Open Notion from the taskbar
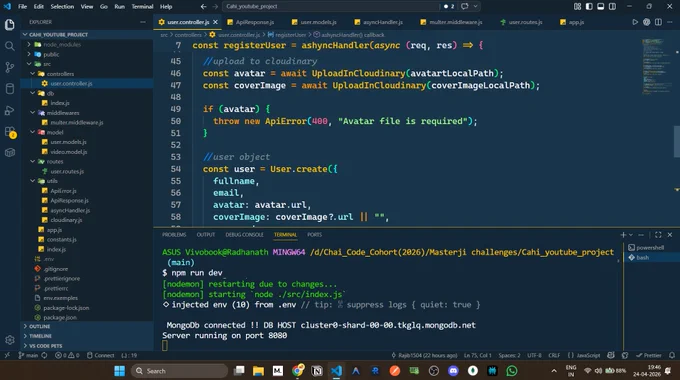This screenshot has height=380, width=680. (x=317, y=371)
